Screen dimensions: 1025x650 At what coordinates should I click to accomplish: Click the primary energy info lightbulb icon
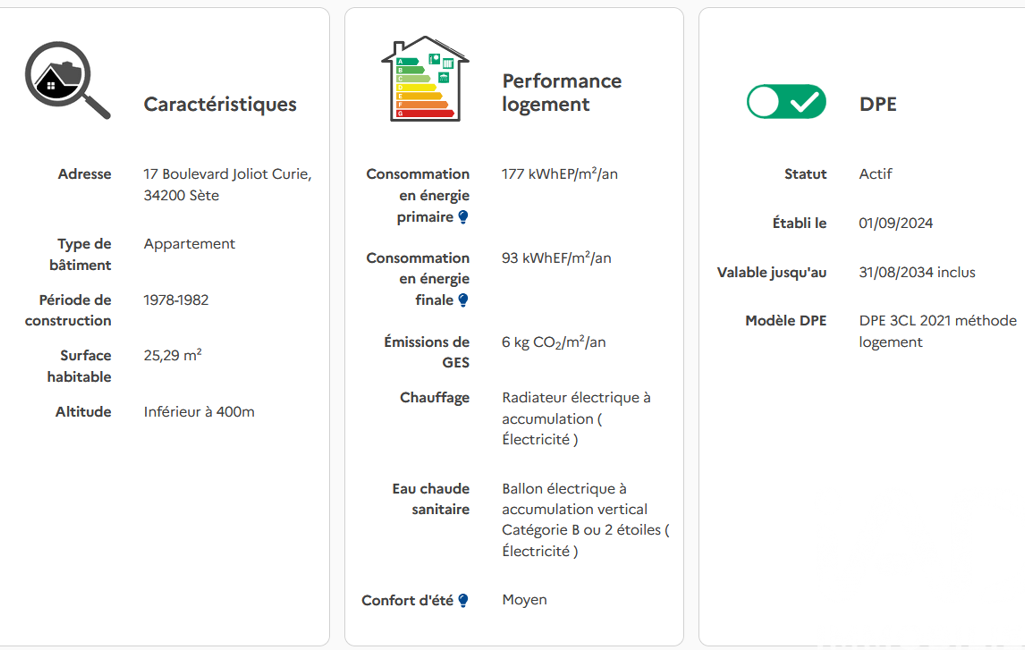463,217
